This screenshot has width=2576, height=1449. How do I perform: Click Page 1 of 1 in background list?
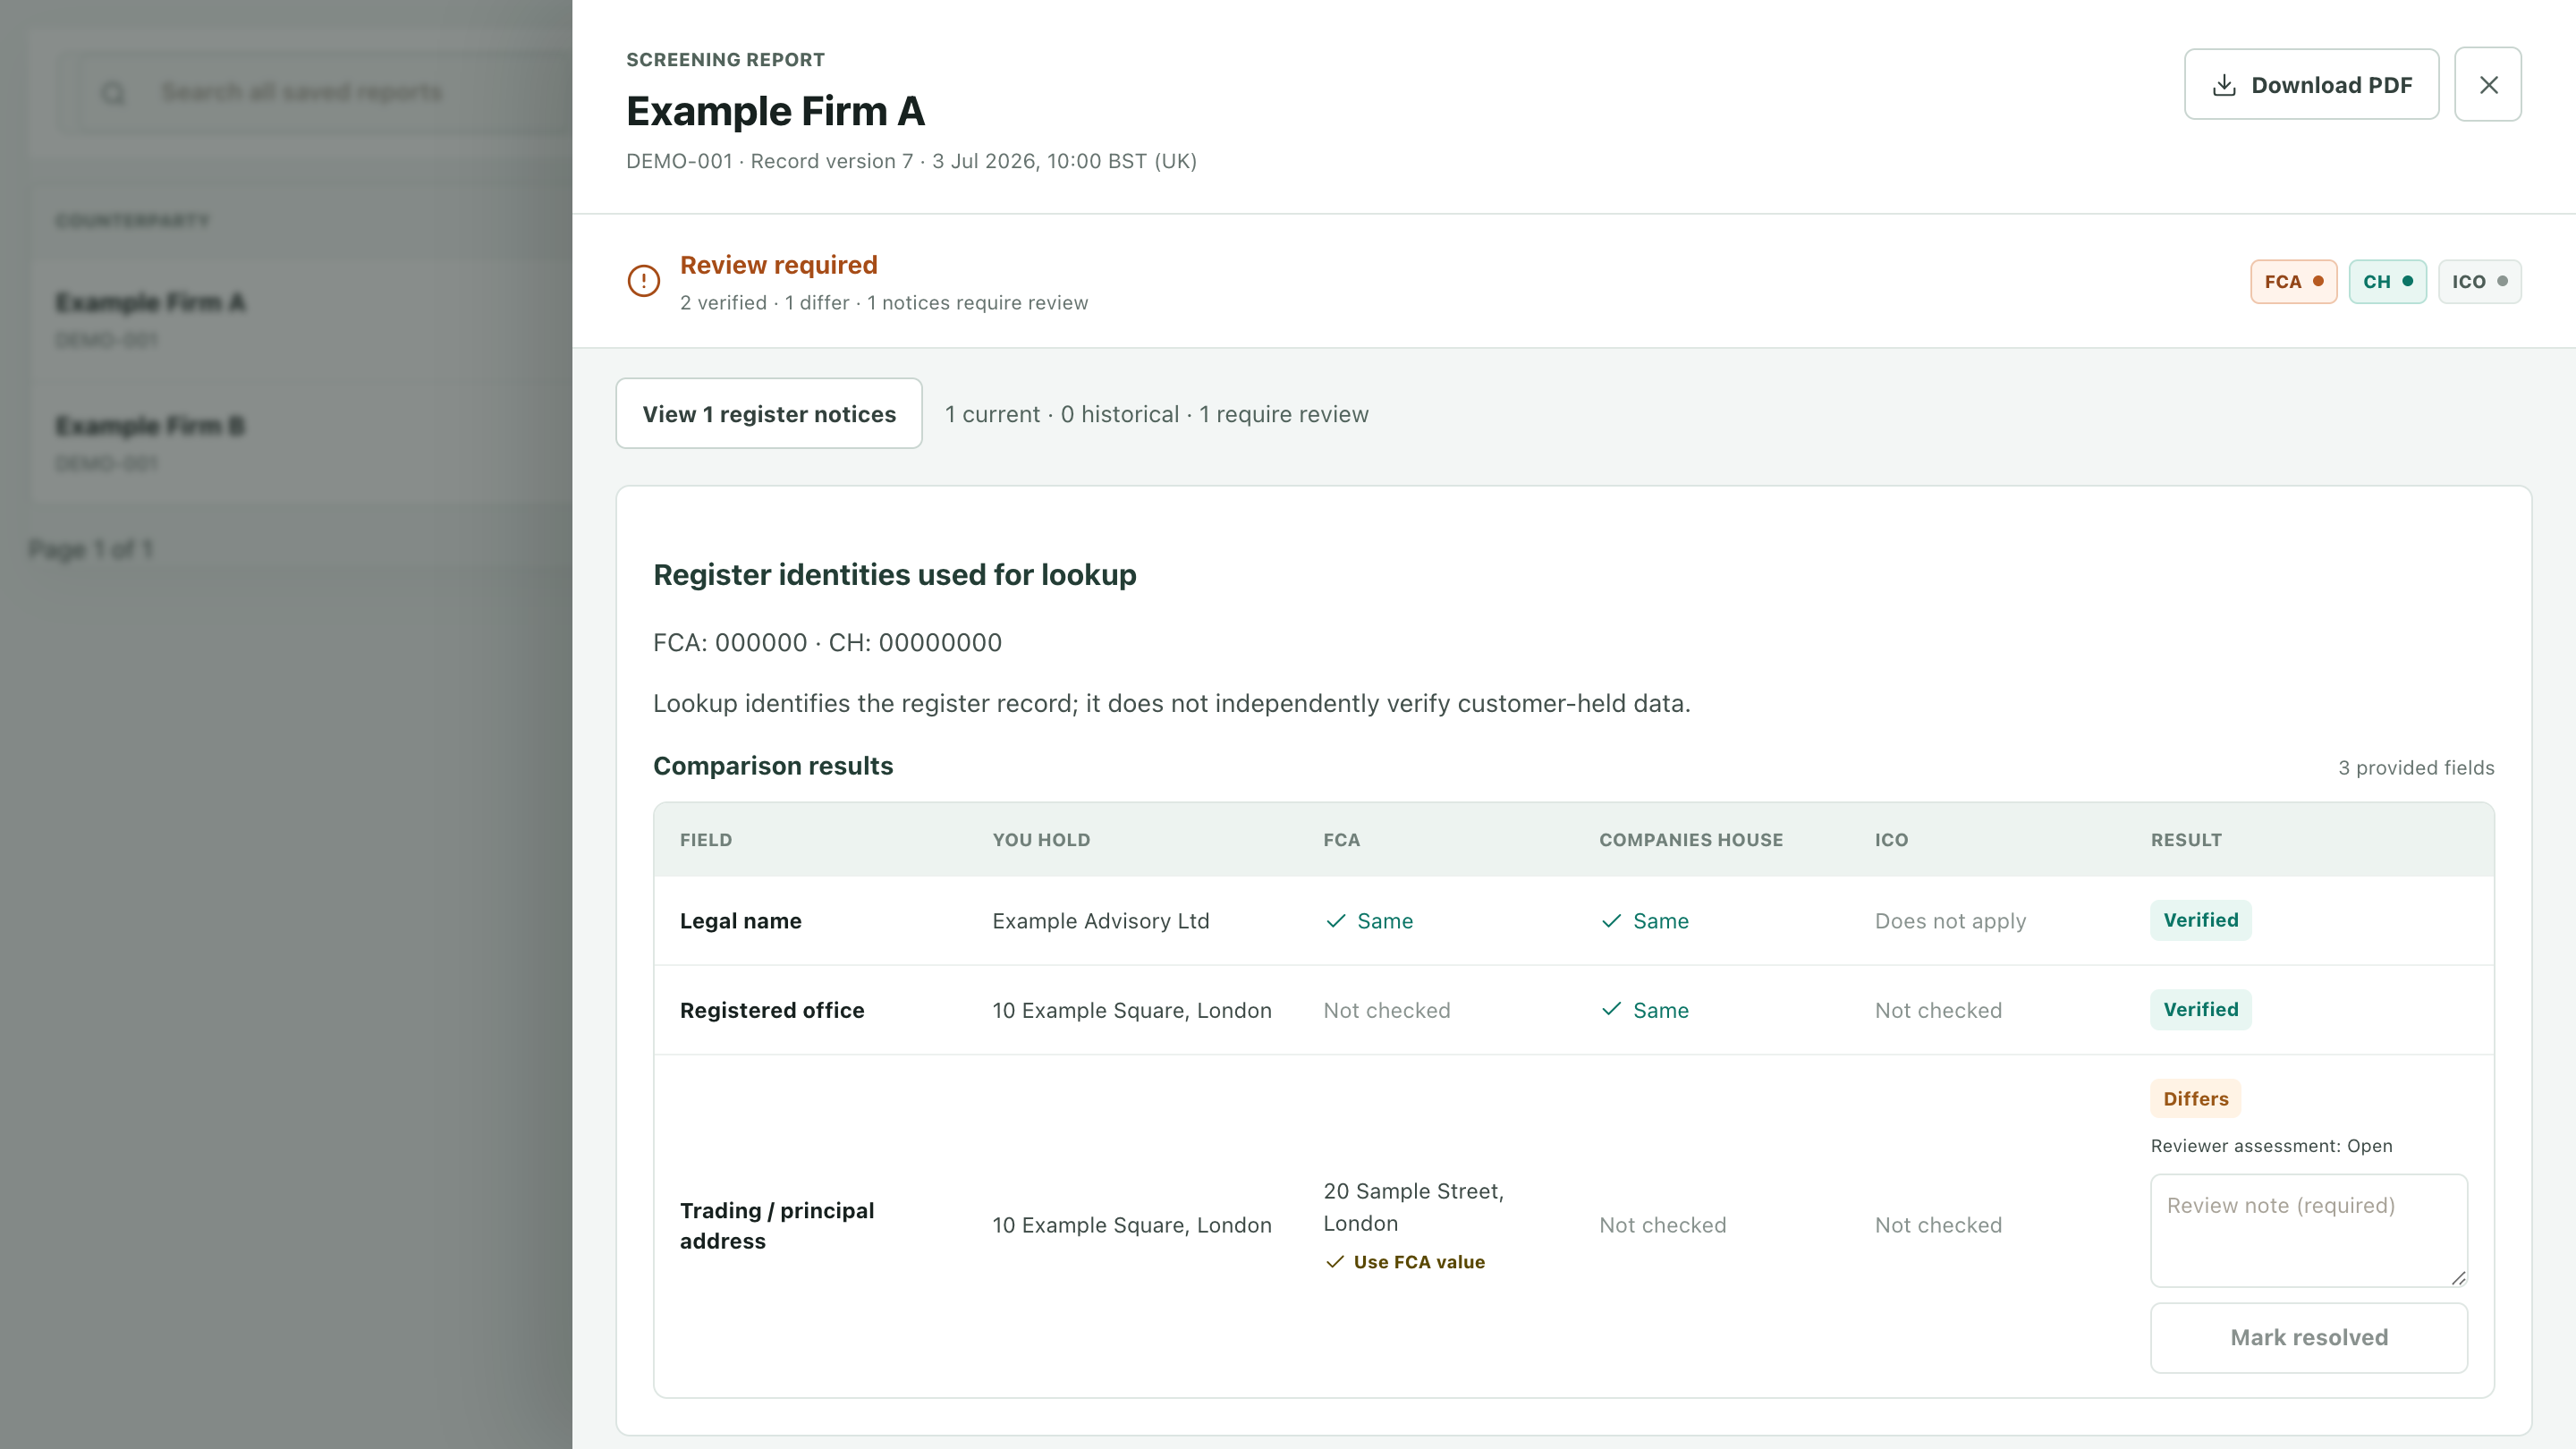pos(90,549)
